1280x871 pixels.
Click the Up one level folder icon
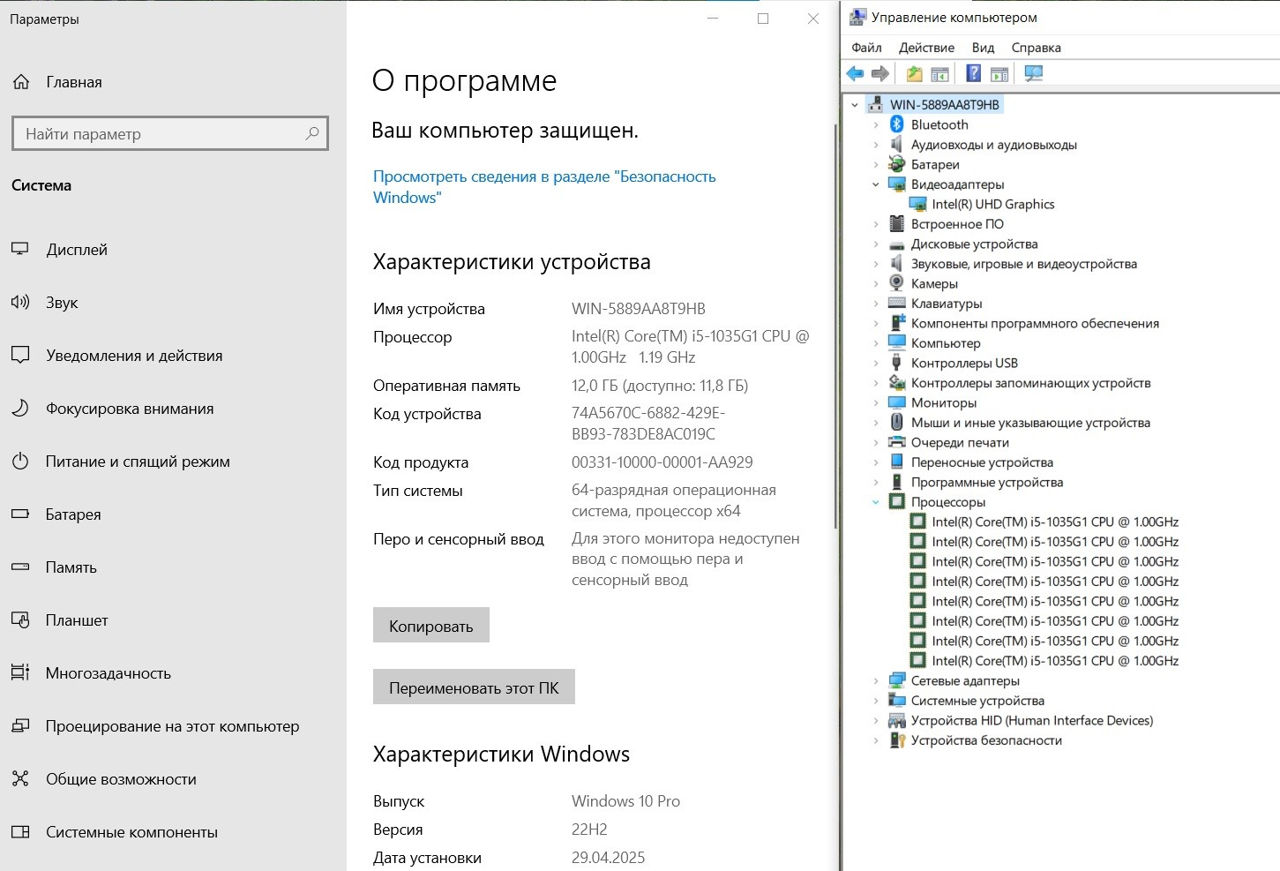pyautogui.click(x=914, y=73)
